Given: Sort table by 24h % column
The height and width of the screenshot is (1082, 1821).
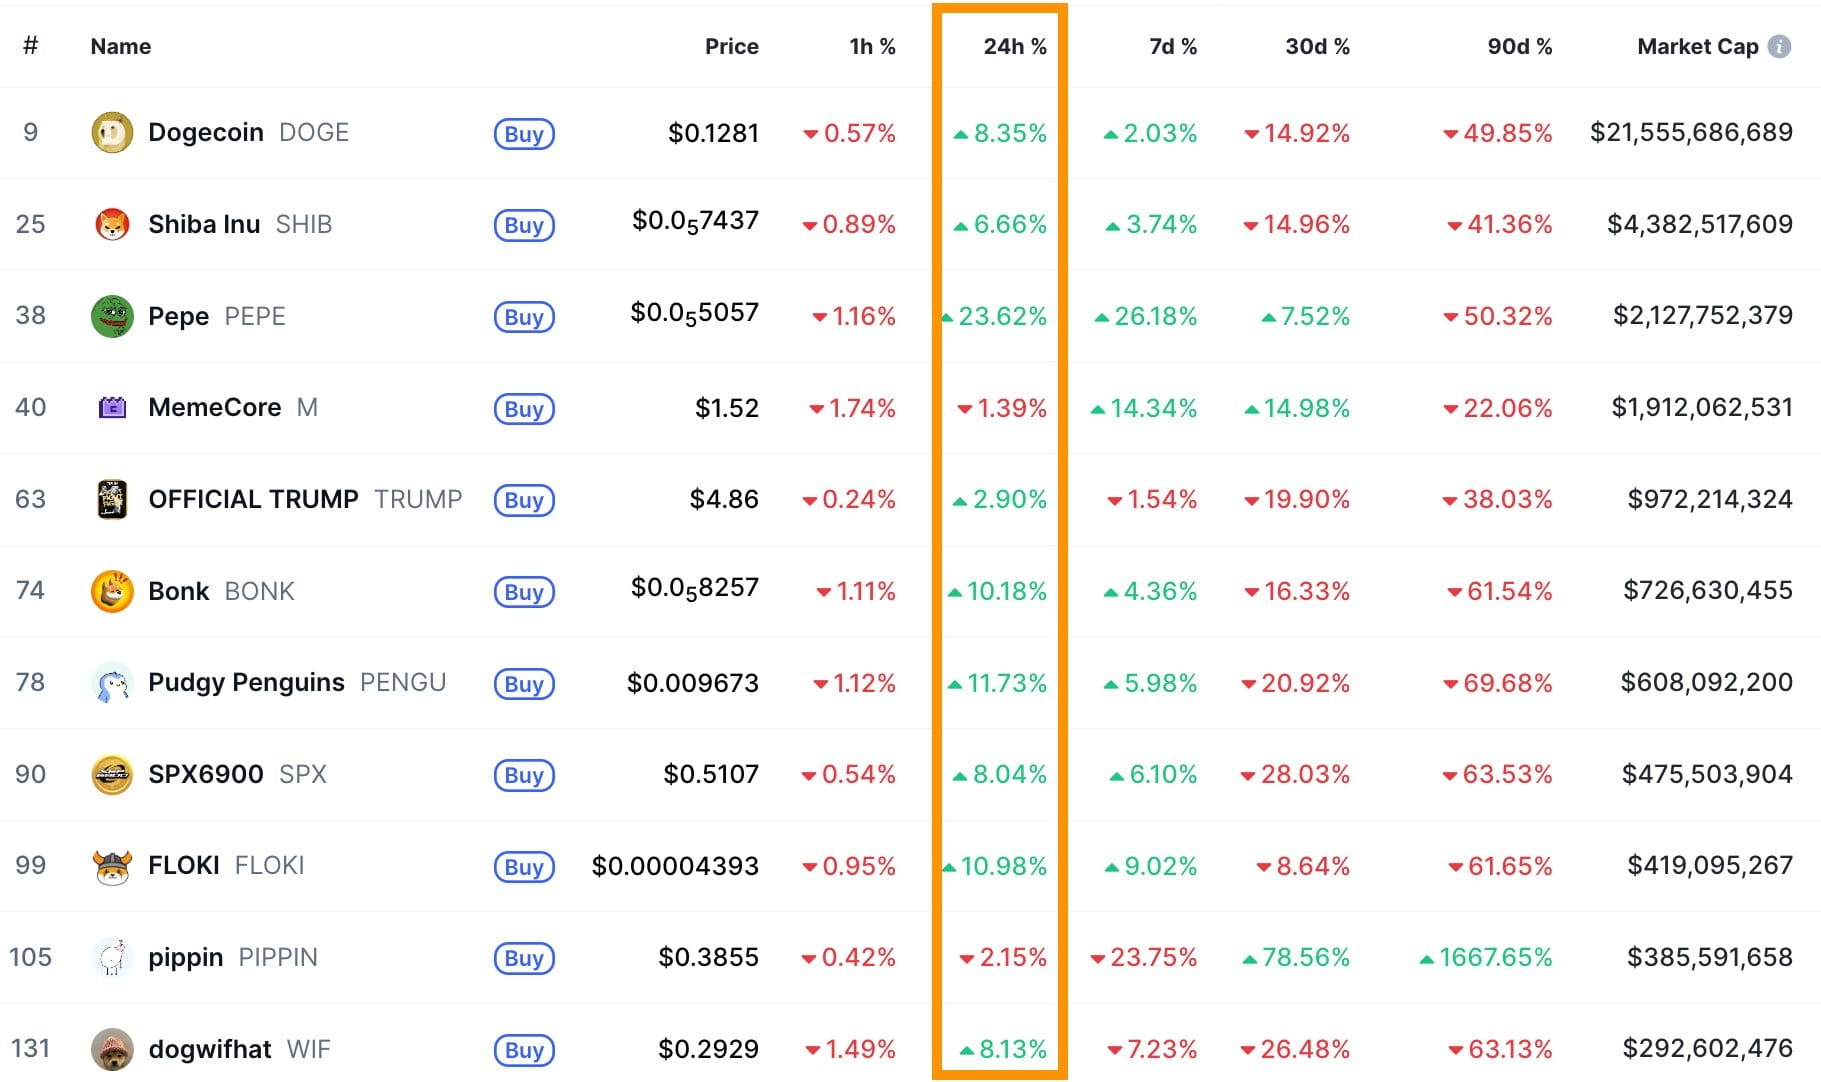Looking at the screenshot, I should 1014,47.
